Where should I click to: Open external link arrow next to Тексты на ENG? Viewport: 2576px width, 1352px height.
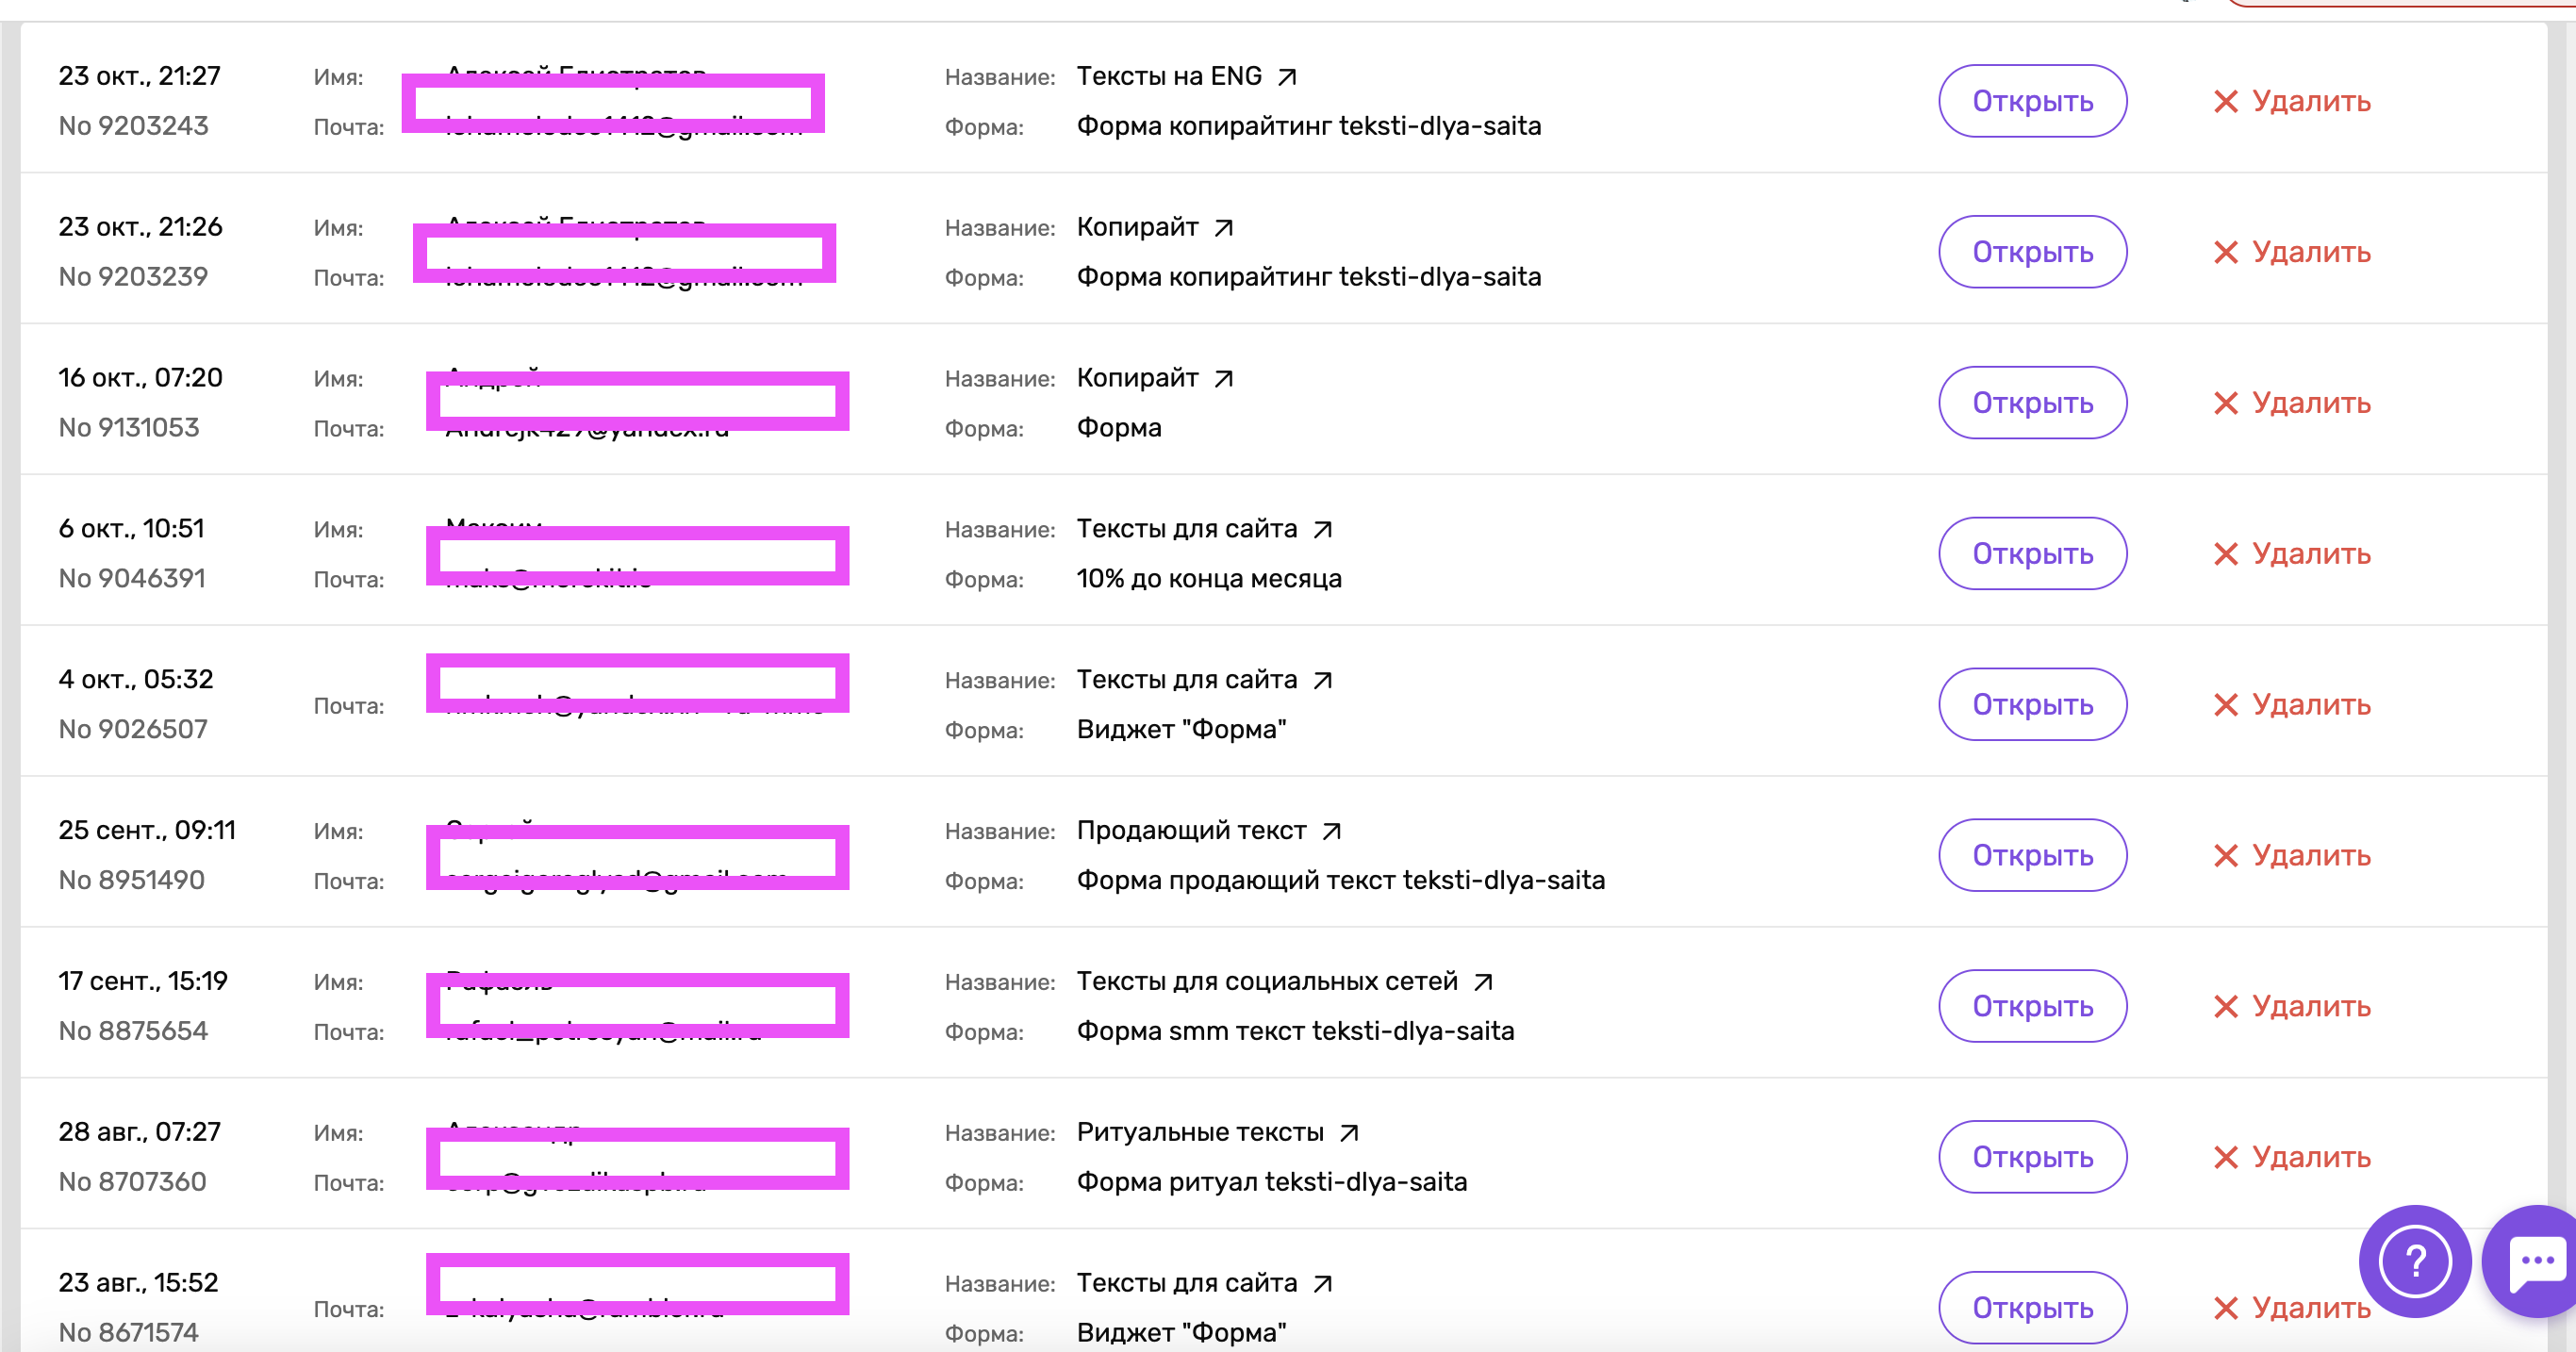click(x=1287, y=77)
